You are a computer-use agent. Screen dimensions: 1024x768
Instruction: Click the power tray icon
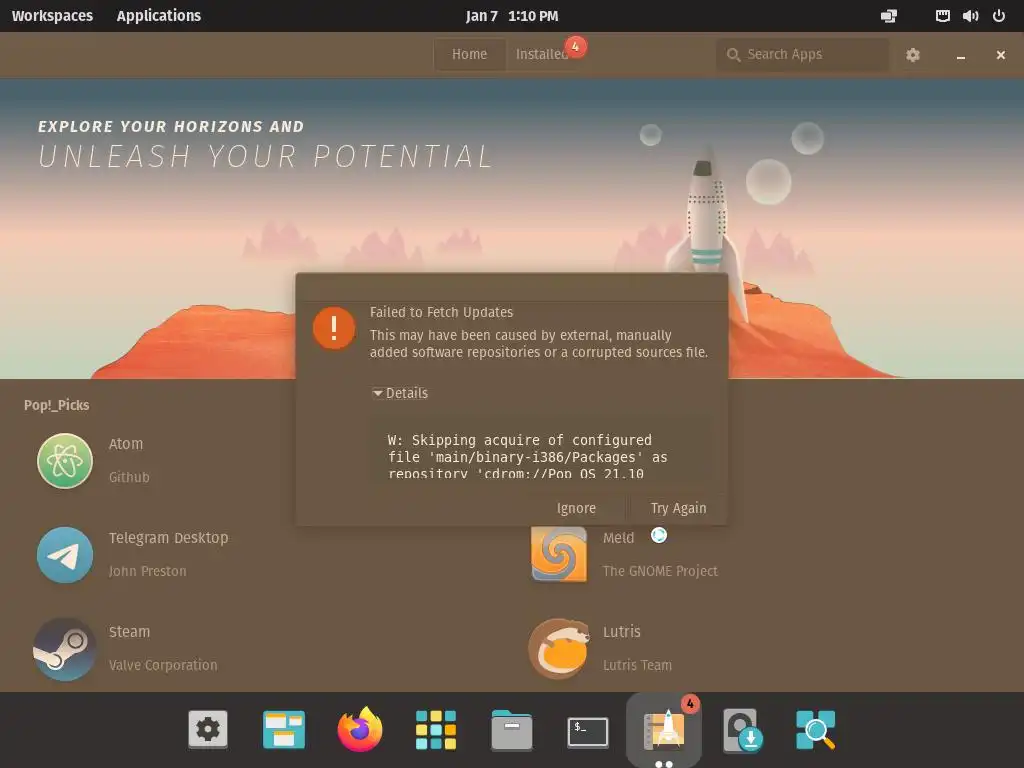[999, 16]
